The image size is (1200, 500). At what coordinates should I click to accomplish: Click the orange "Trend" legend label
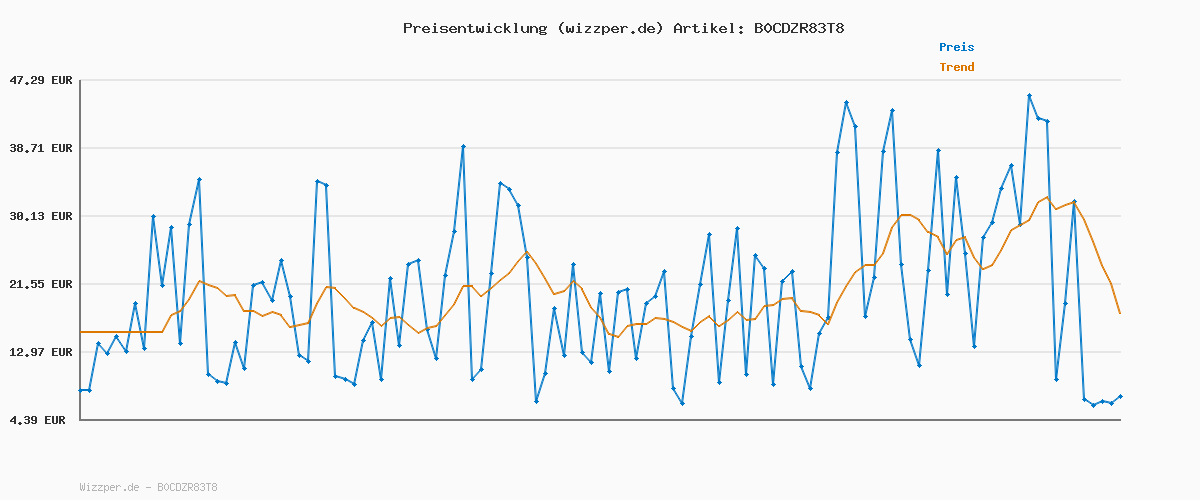click(x=956, y=67)
